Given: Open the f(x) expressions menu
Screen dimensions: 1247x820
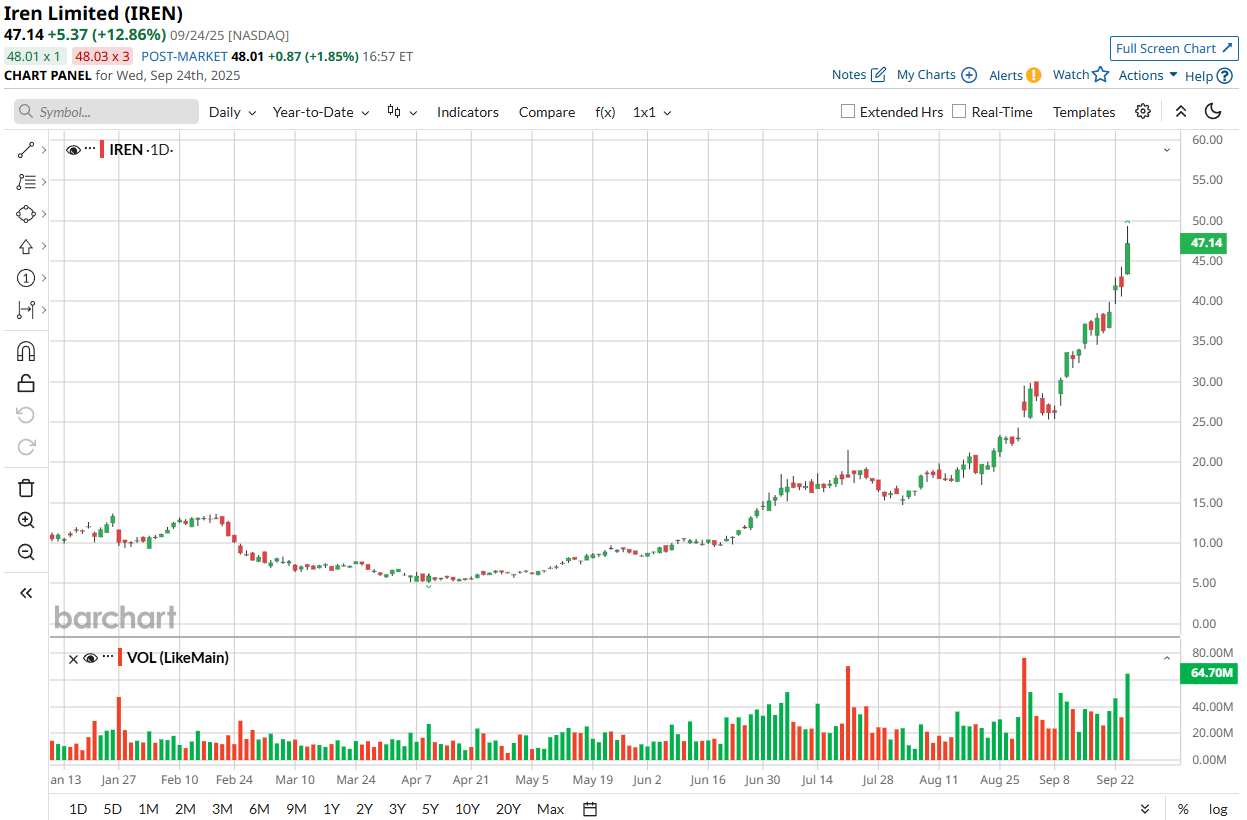Looking at the screenshot, I should (605, 112).
